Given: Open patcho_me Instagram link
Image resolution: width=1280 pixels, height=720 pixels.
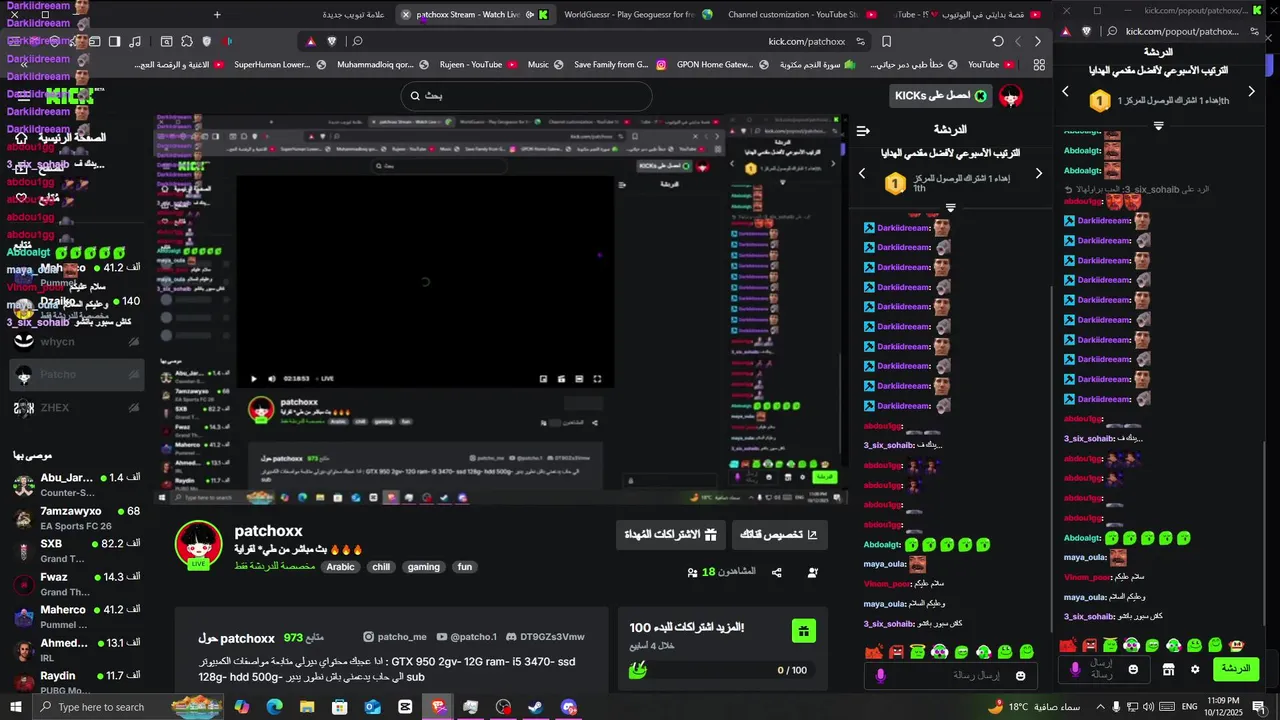Looking at the screenshot, I should click(x=394, y=637).
